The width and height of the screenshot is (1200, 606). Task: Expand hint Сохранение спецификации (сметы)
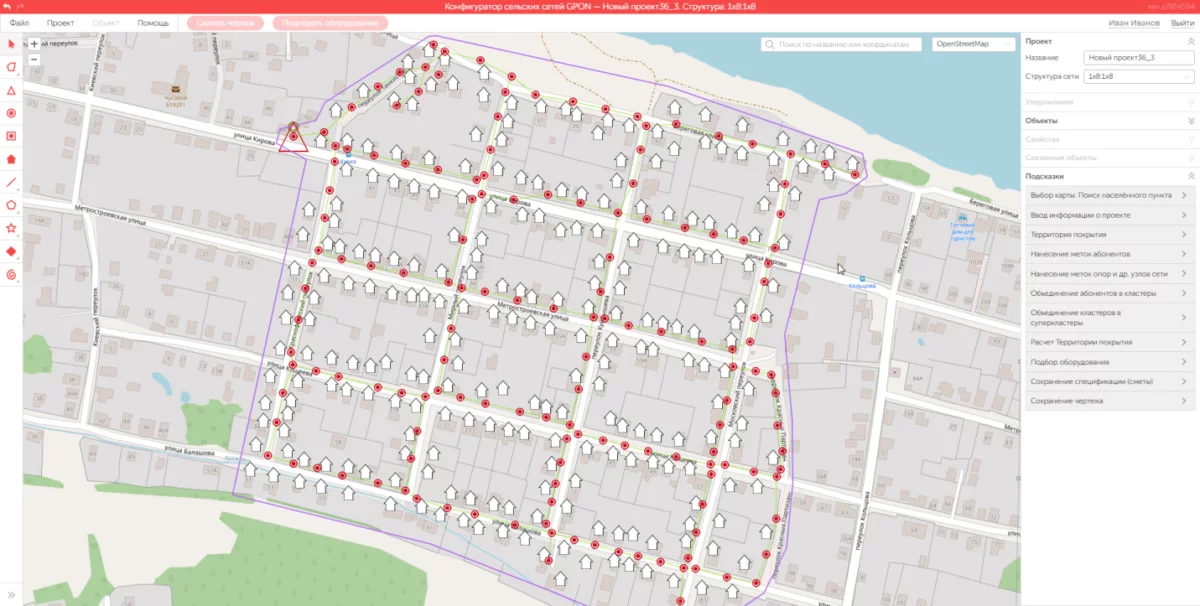point(1110,381)
